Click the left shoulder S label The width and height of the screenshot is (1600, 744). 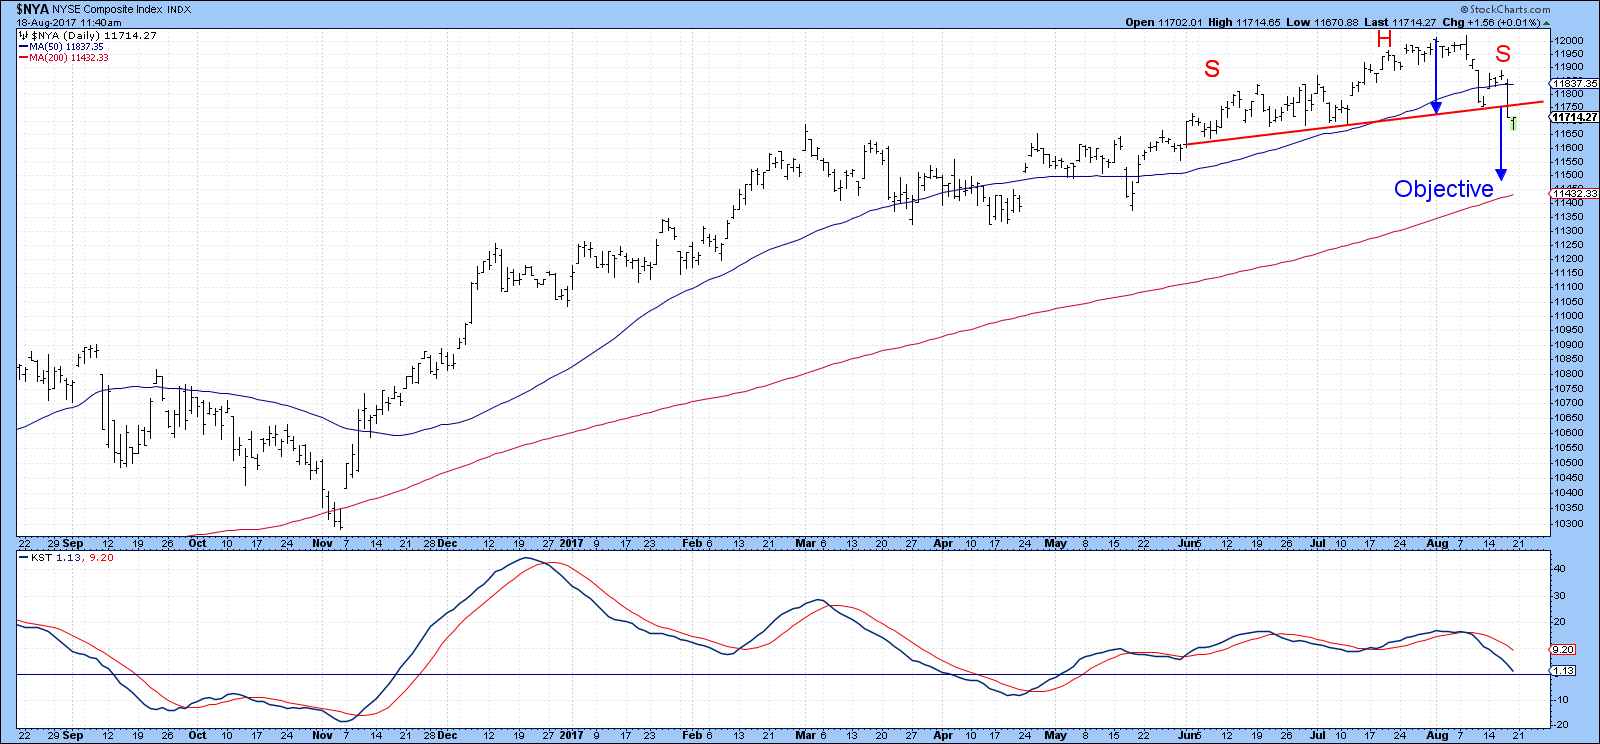tap(1212, 69)
